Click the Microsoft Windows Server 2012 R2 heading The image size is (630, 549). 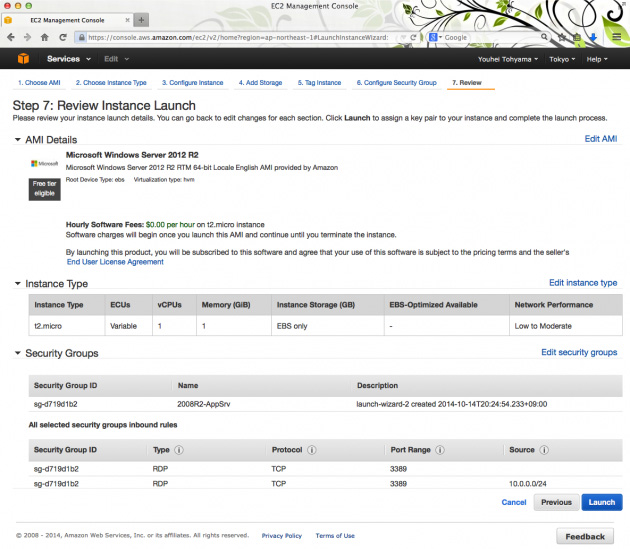pos(132,155)
